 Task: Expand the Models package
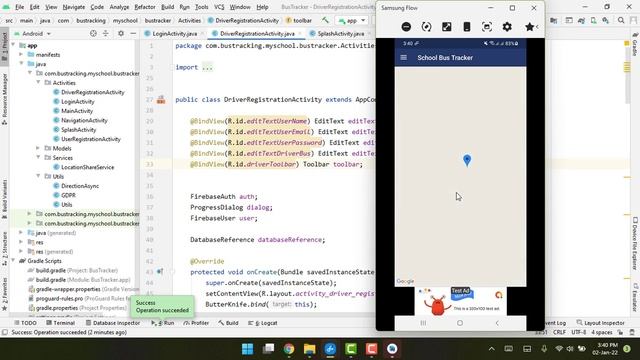click(x=38, y=148)
